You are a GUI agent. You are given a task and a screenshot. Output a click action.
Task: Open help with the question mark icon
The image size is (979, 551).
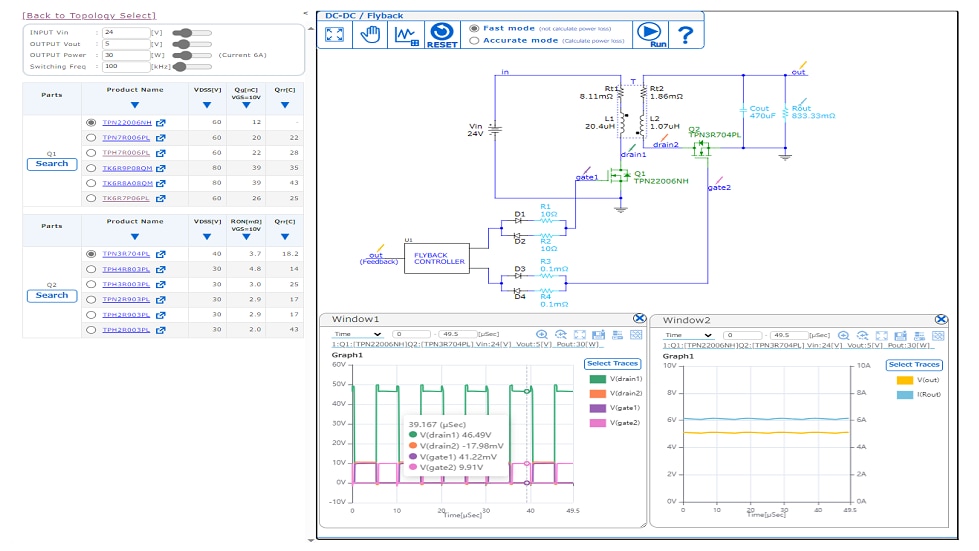685,35
